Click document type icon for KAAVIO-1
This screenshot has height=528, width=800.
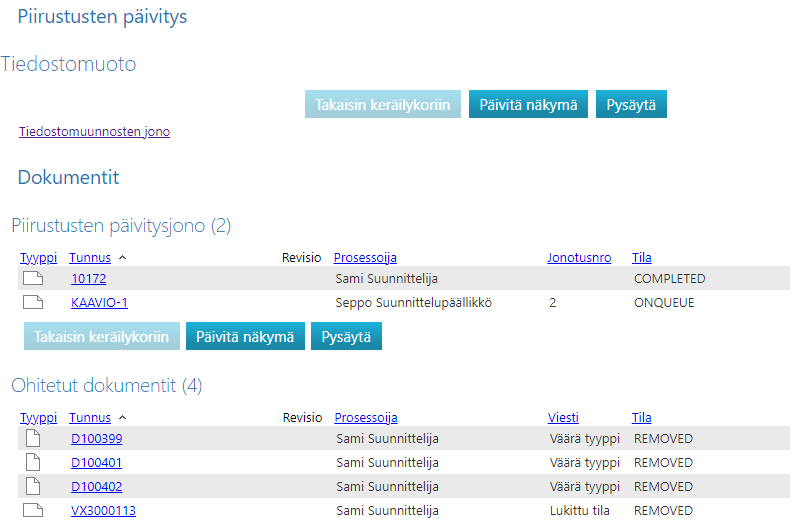[x=33, y=303]
